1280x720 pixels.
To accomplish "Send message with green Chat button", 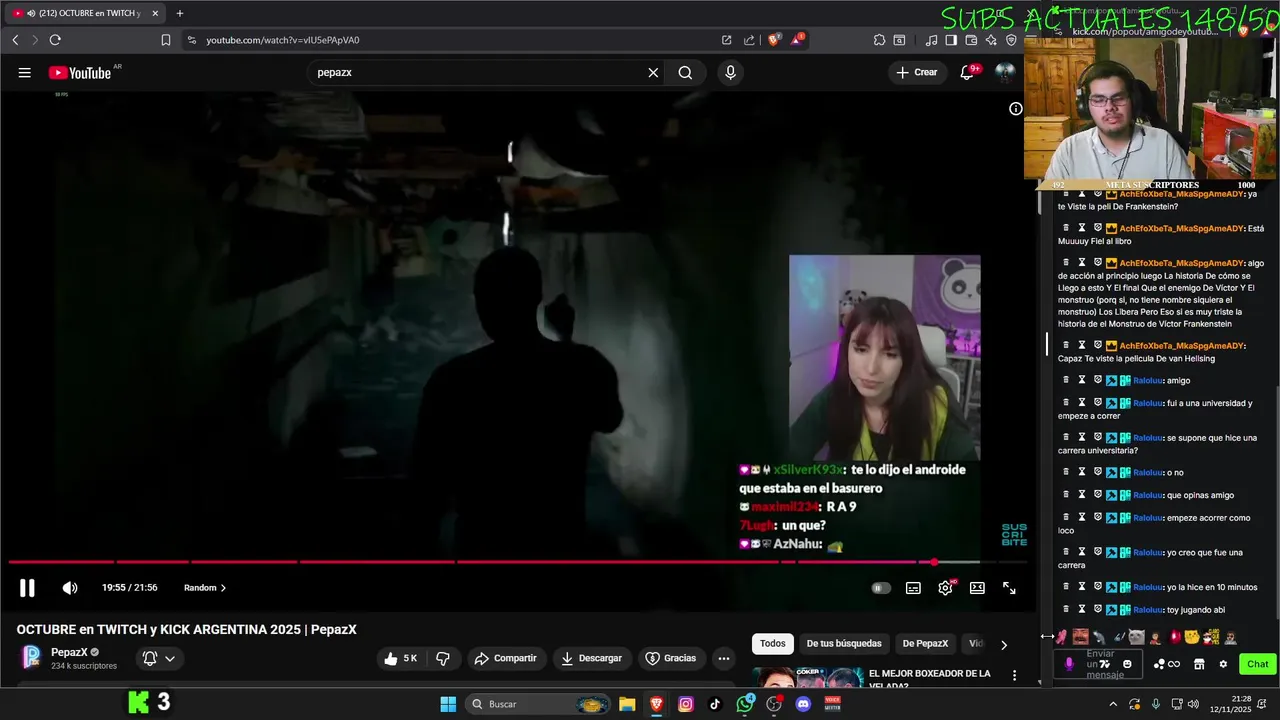I will pos(1257,664).
